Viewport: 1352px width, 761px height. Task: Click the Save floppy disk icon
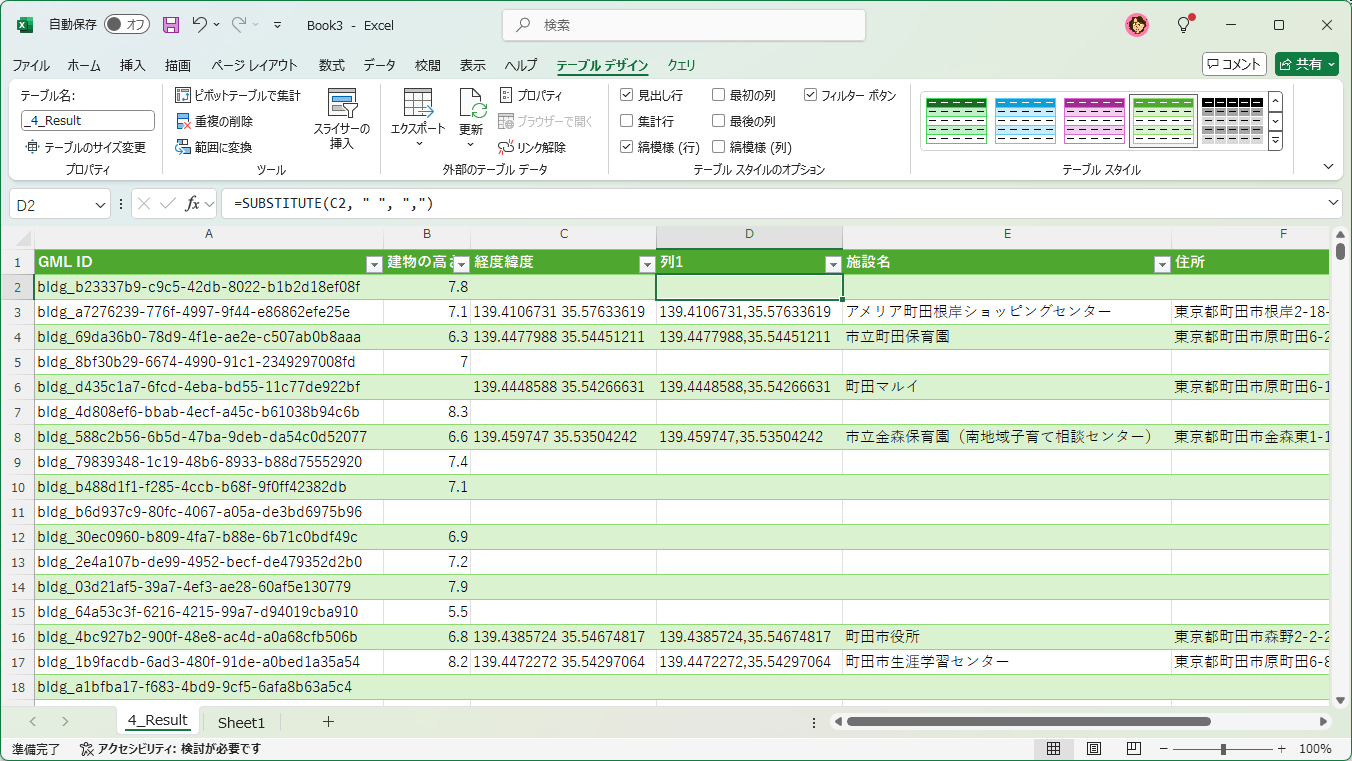point(171,25)
